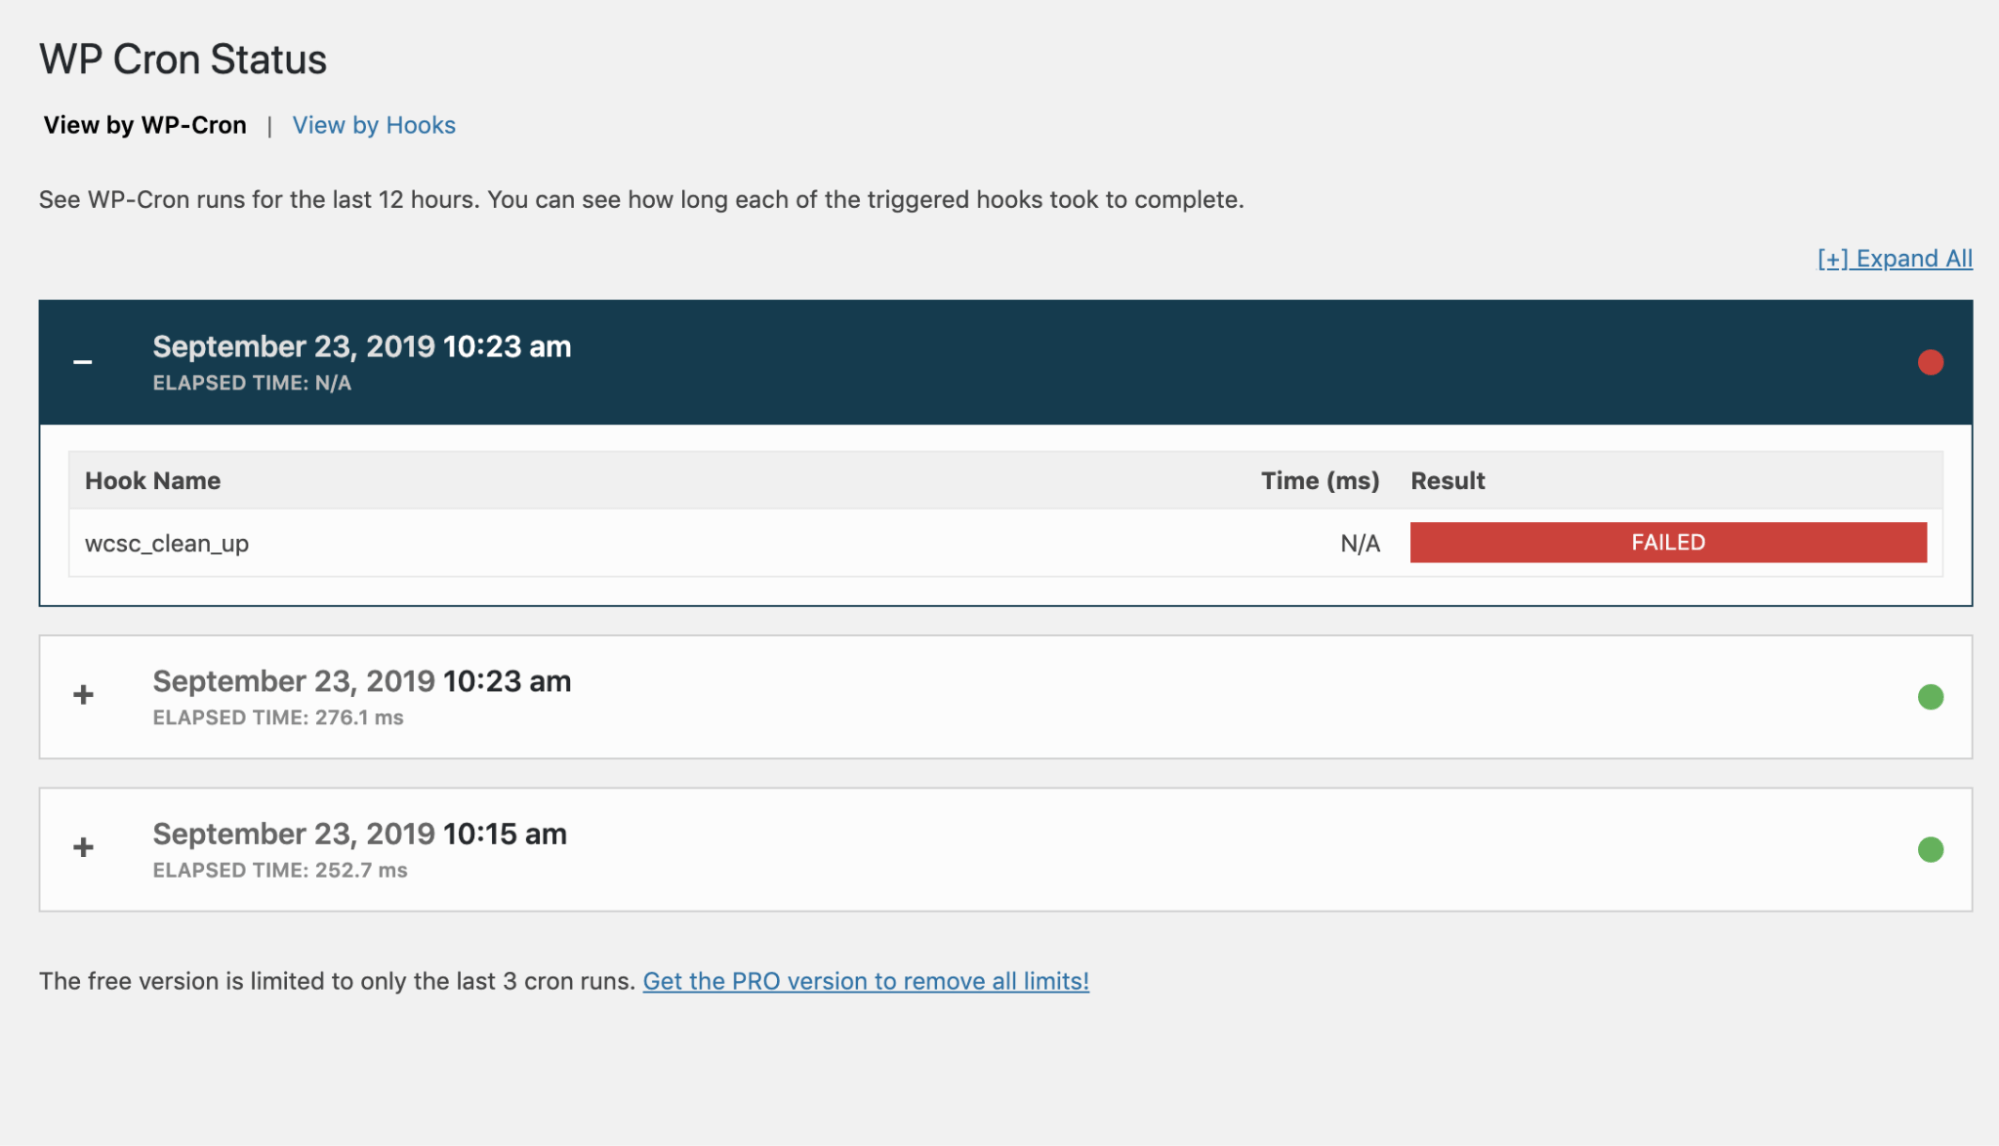Collapse the failed 10:23 am cron run

tap(83, 362)
